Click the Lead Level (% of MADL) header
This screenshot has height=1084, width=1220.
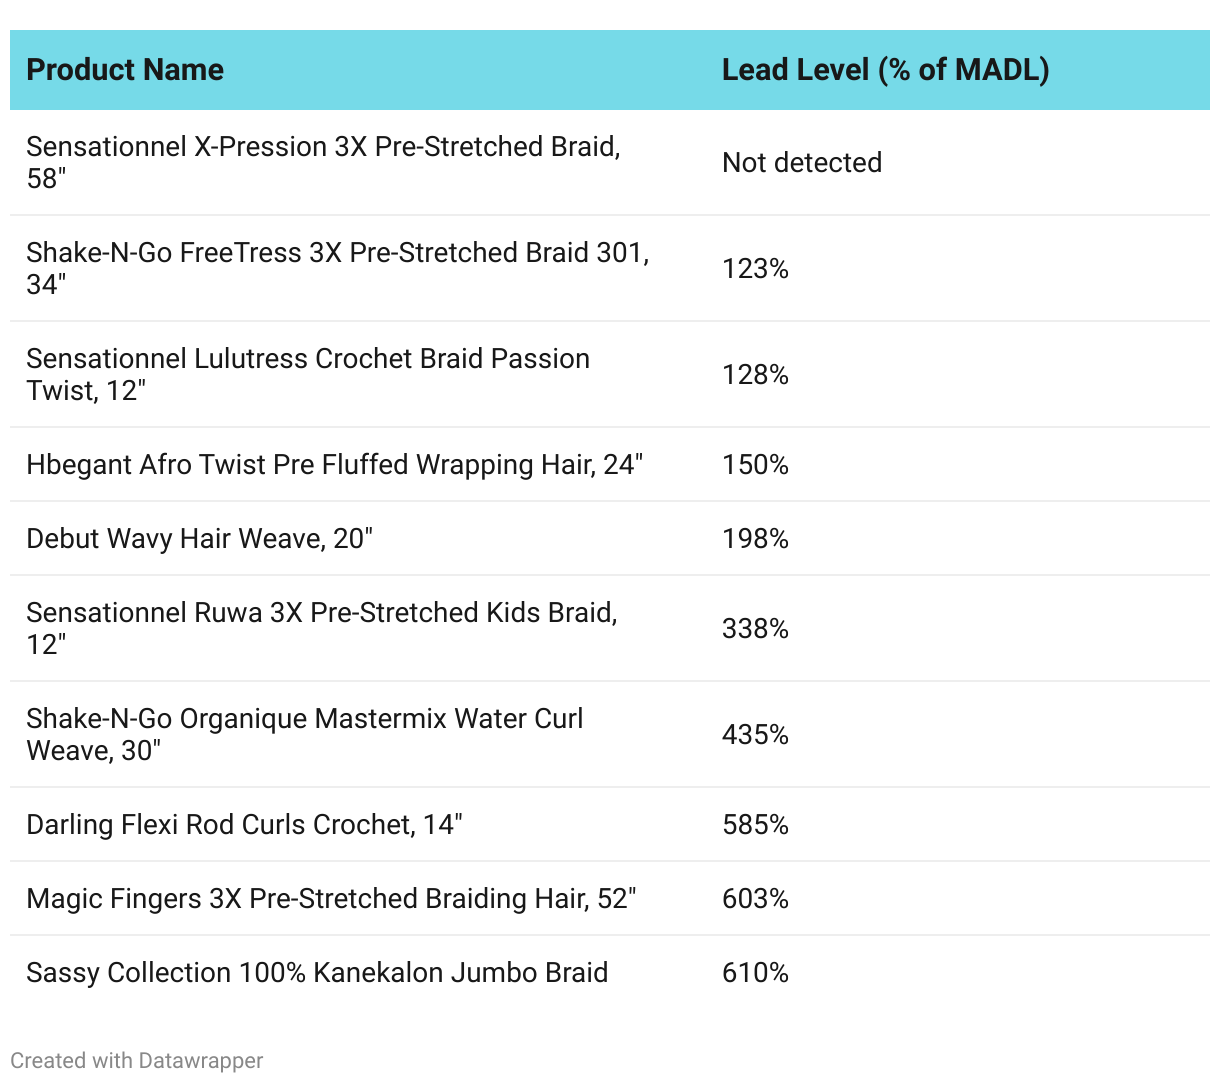click(x=885, y=70)
